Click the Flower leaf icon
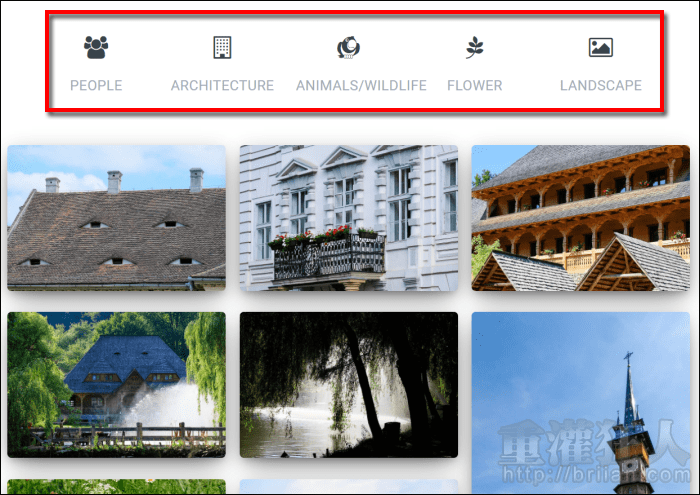Image resolution: width=700 pixels, height=495 pixels. coord(475,47)
